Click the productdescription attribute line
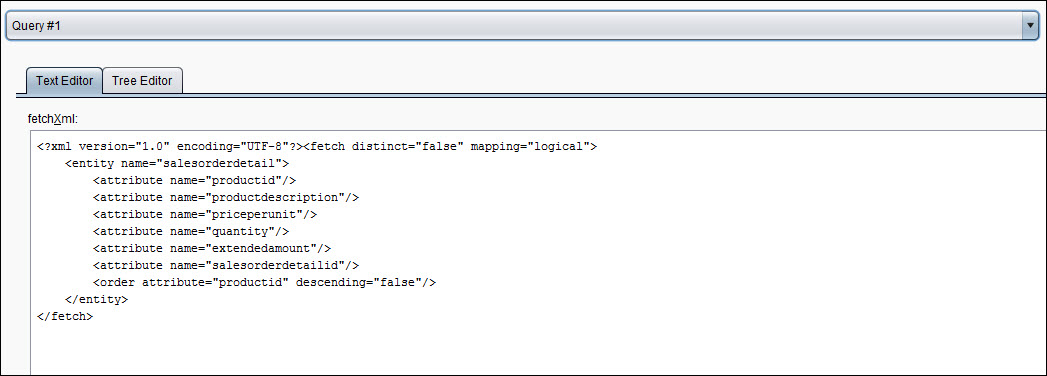Screen dimensions: 1047x376 coord(226,197)
